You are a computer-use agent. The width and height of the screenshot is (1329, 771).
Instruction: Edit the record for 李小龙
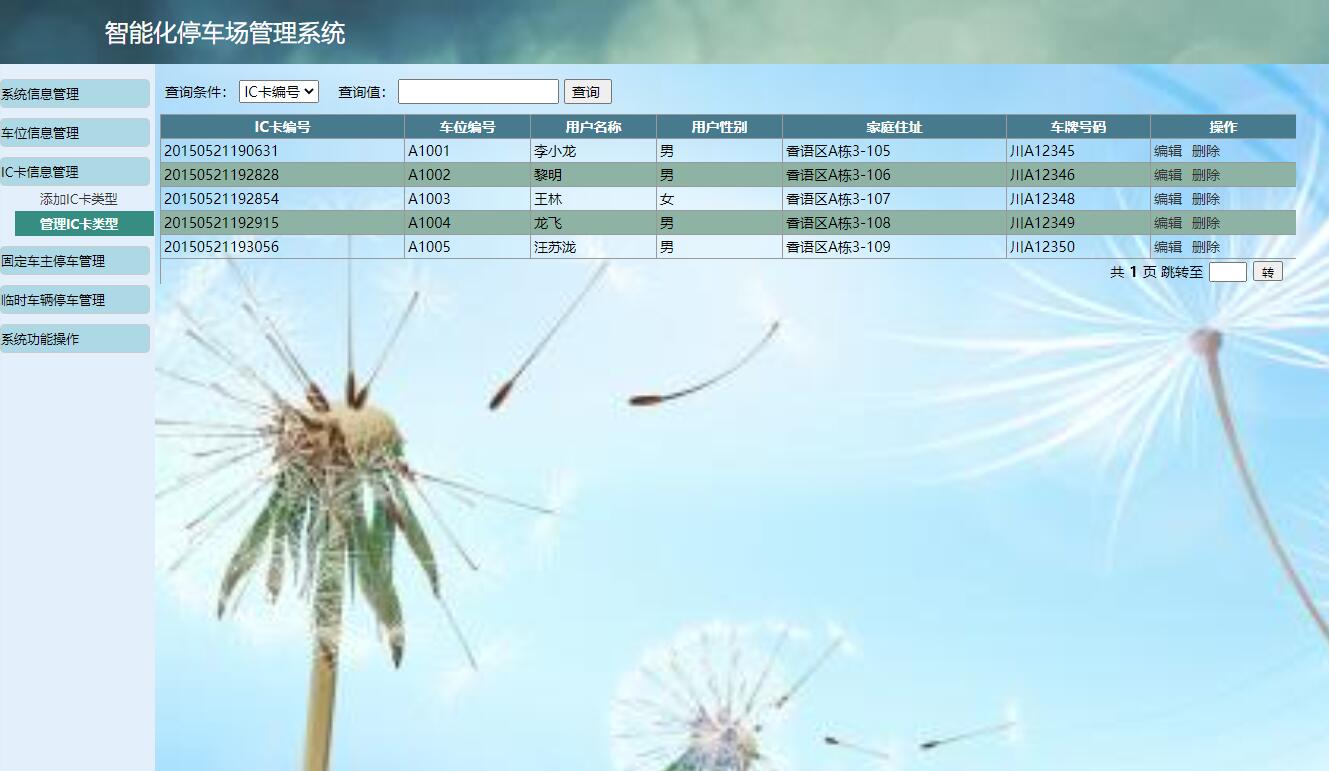click(1166, 149)
